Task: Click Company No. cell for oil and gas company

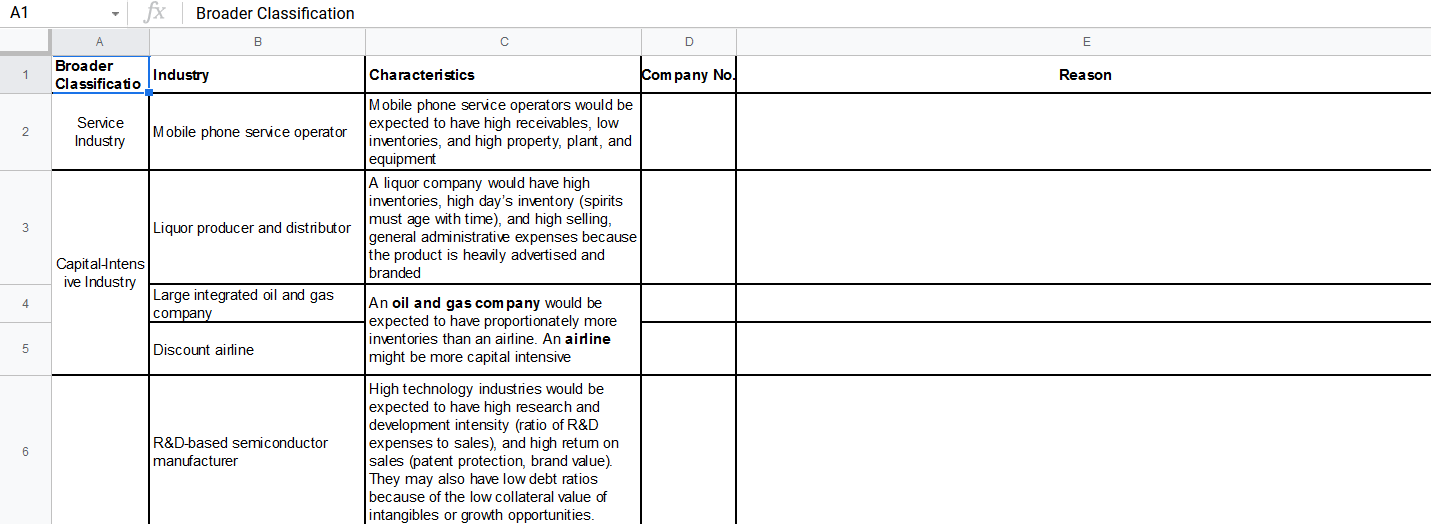Action: click(x=689, y=303)
